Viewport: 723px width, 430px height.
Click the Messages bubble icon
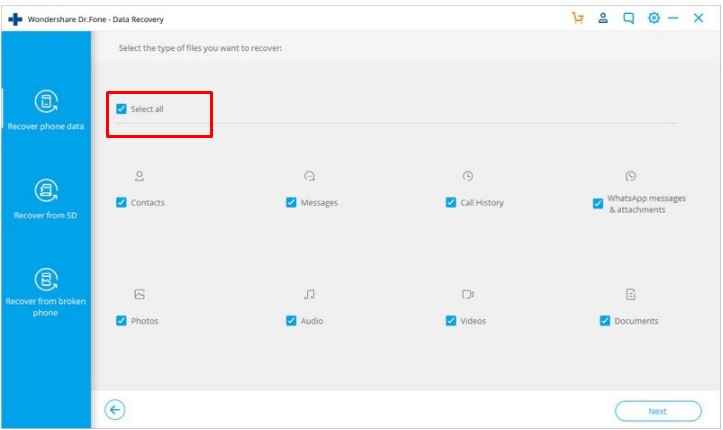tap(309, 176)
